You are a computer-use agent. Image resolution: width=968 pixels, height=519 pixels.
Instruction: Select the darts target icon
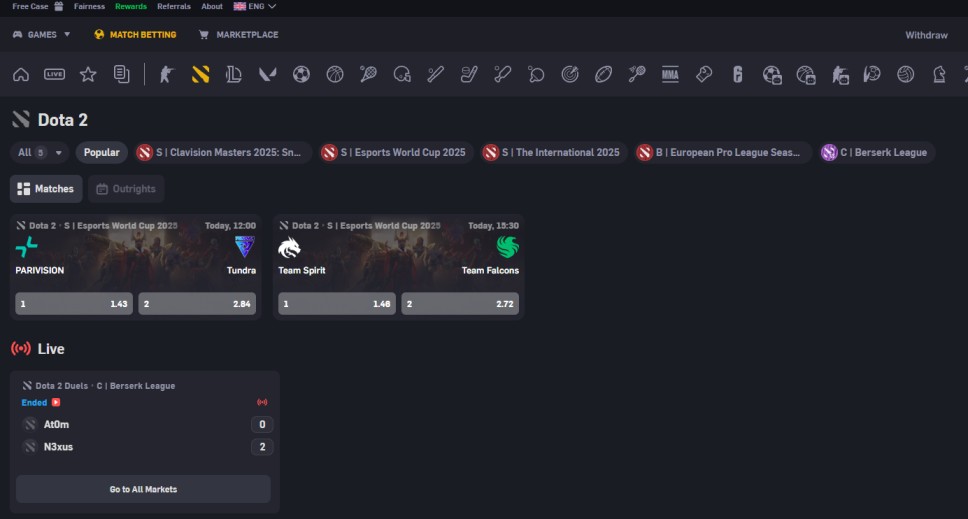click(570, 75)
